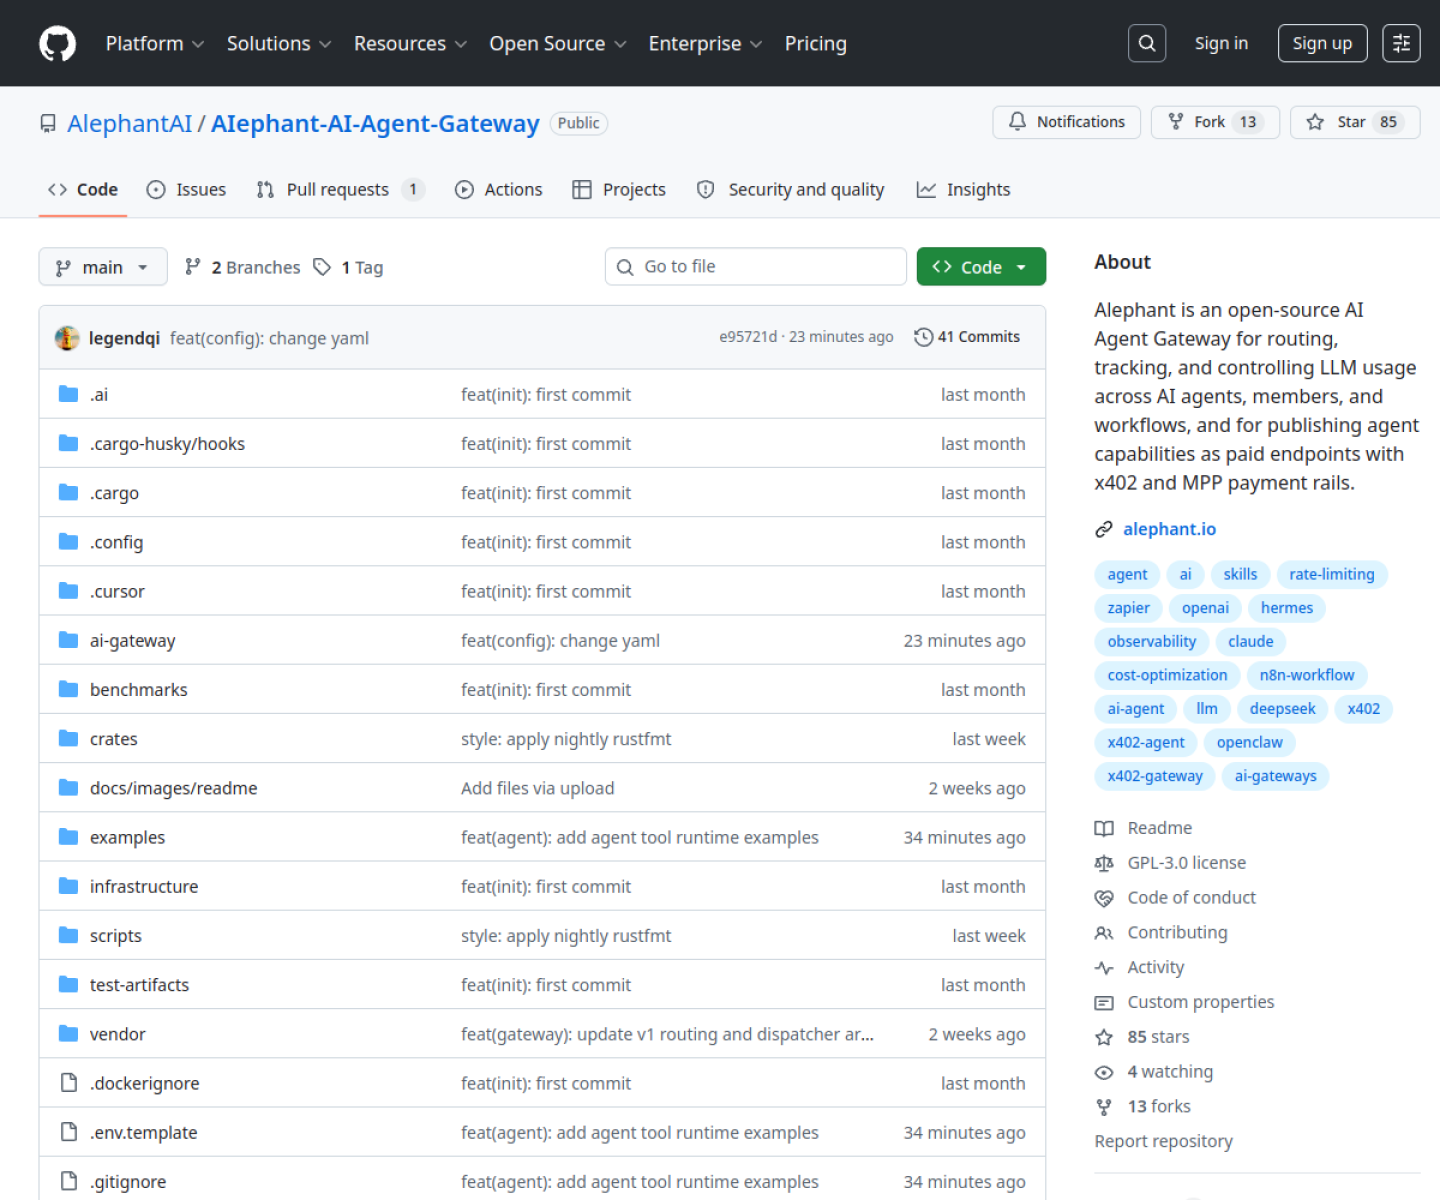Screen dimensions: 1440x1200
Task: Click the folder icon beside crates
Action: click(x=68, y=738)
